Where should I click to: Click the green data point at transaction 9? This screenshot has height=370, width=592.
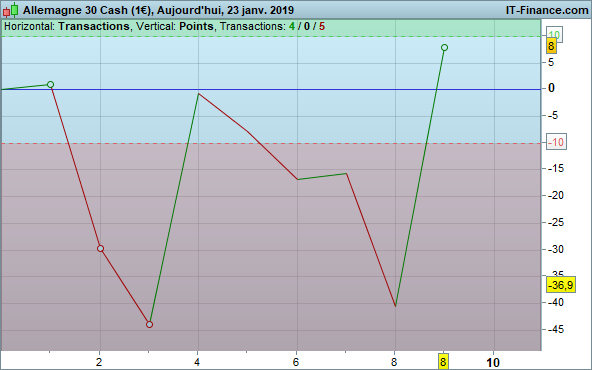click(444, 48)
